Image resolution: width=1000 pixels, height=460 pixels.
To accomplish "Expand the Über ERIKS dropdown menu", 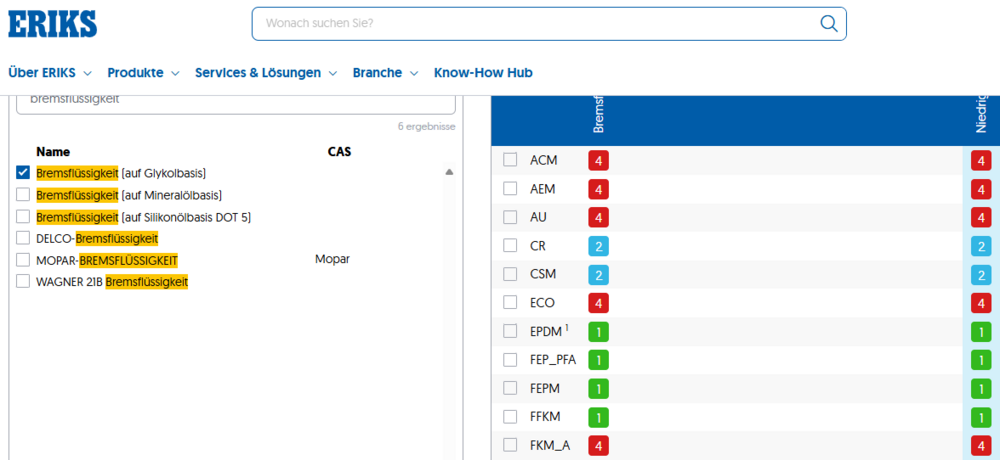I will pyautogui.click(x=50, y=73).
